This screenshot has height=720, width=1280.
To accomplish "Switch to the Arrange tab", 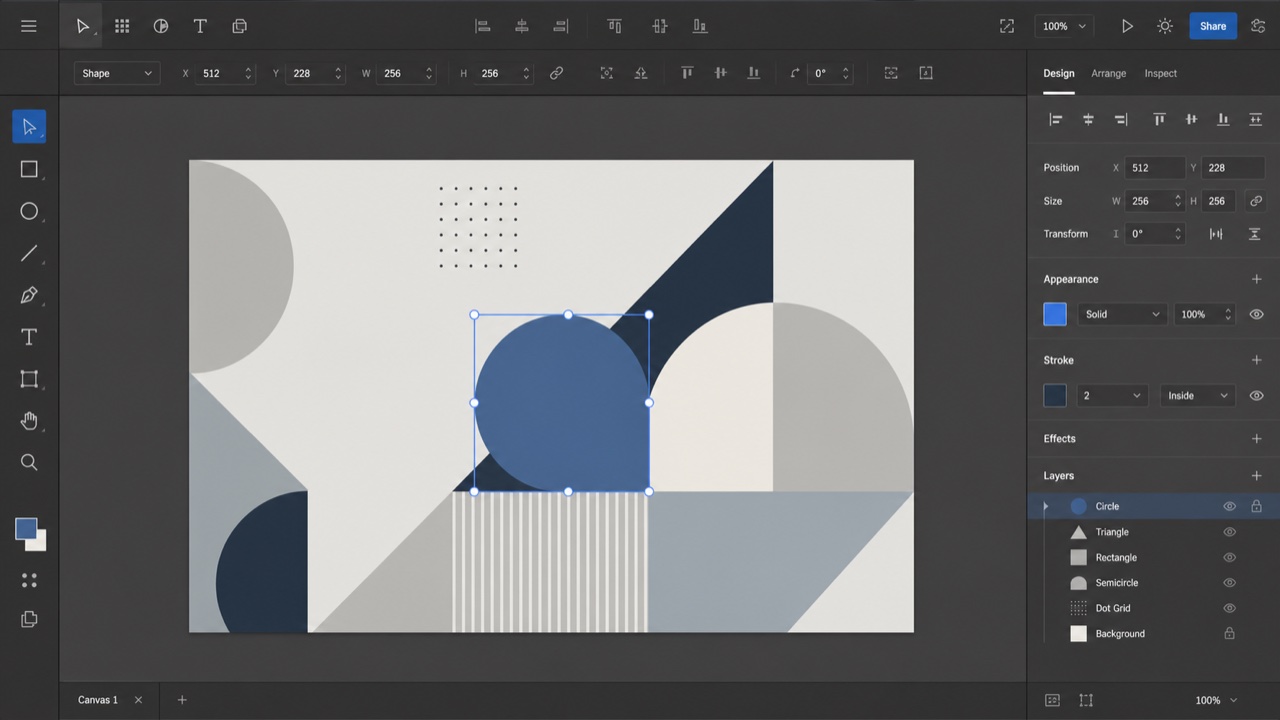I will (x=1108, y=73).
